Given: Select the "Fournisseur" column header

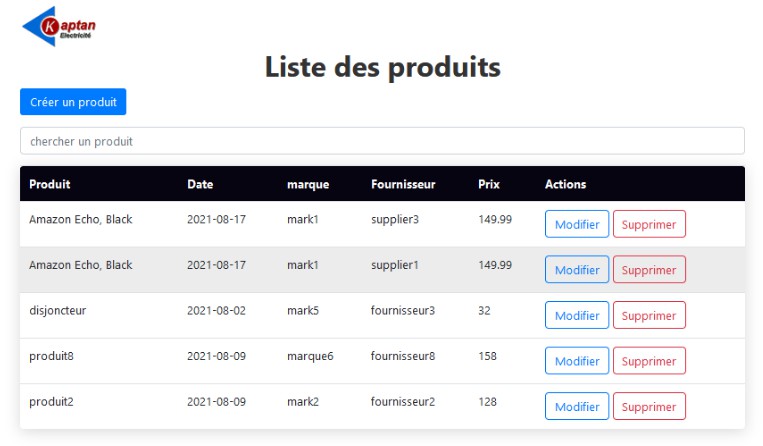Looking at the screenshot, I should (403, 184).
